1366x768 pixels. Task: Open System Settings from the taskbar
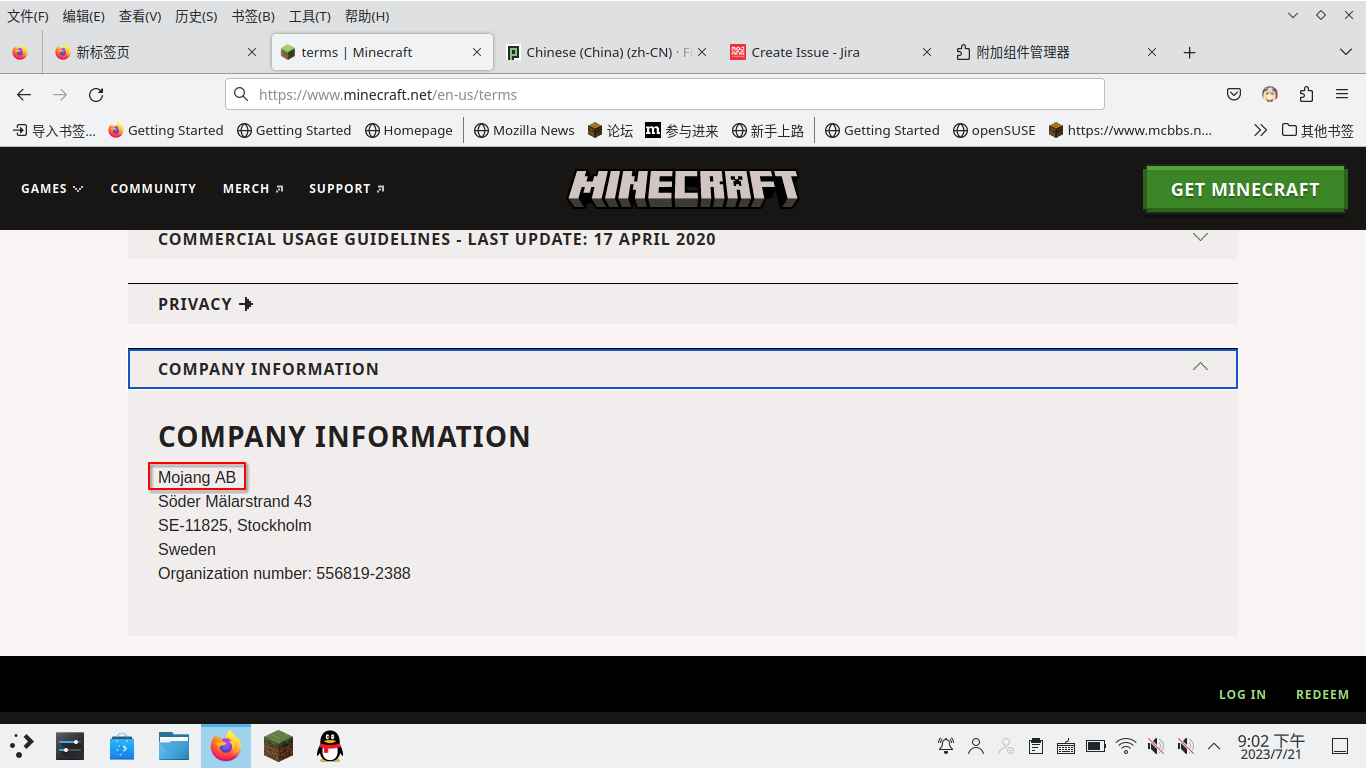70,746
